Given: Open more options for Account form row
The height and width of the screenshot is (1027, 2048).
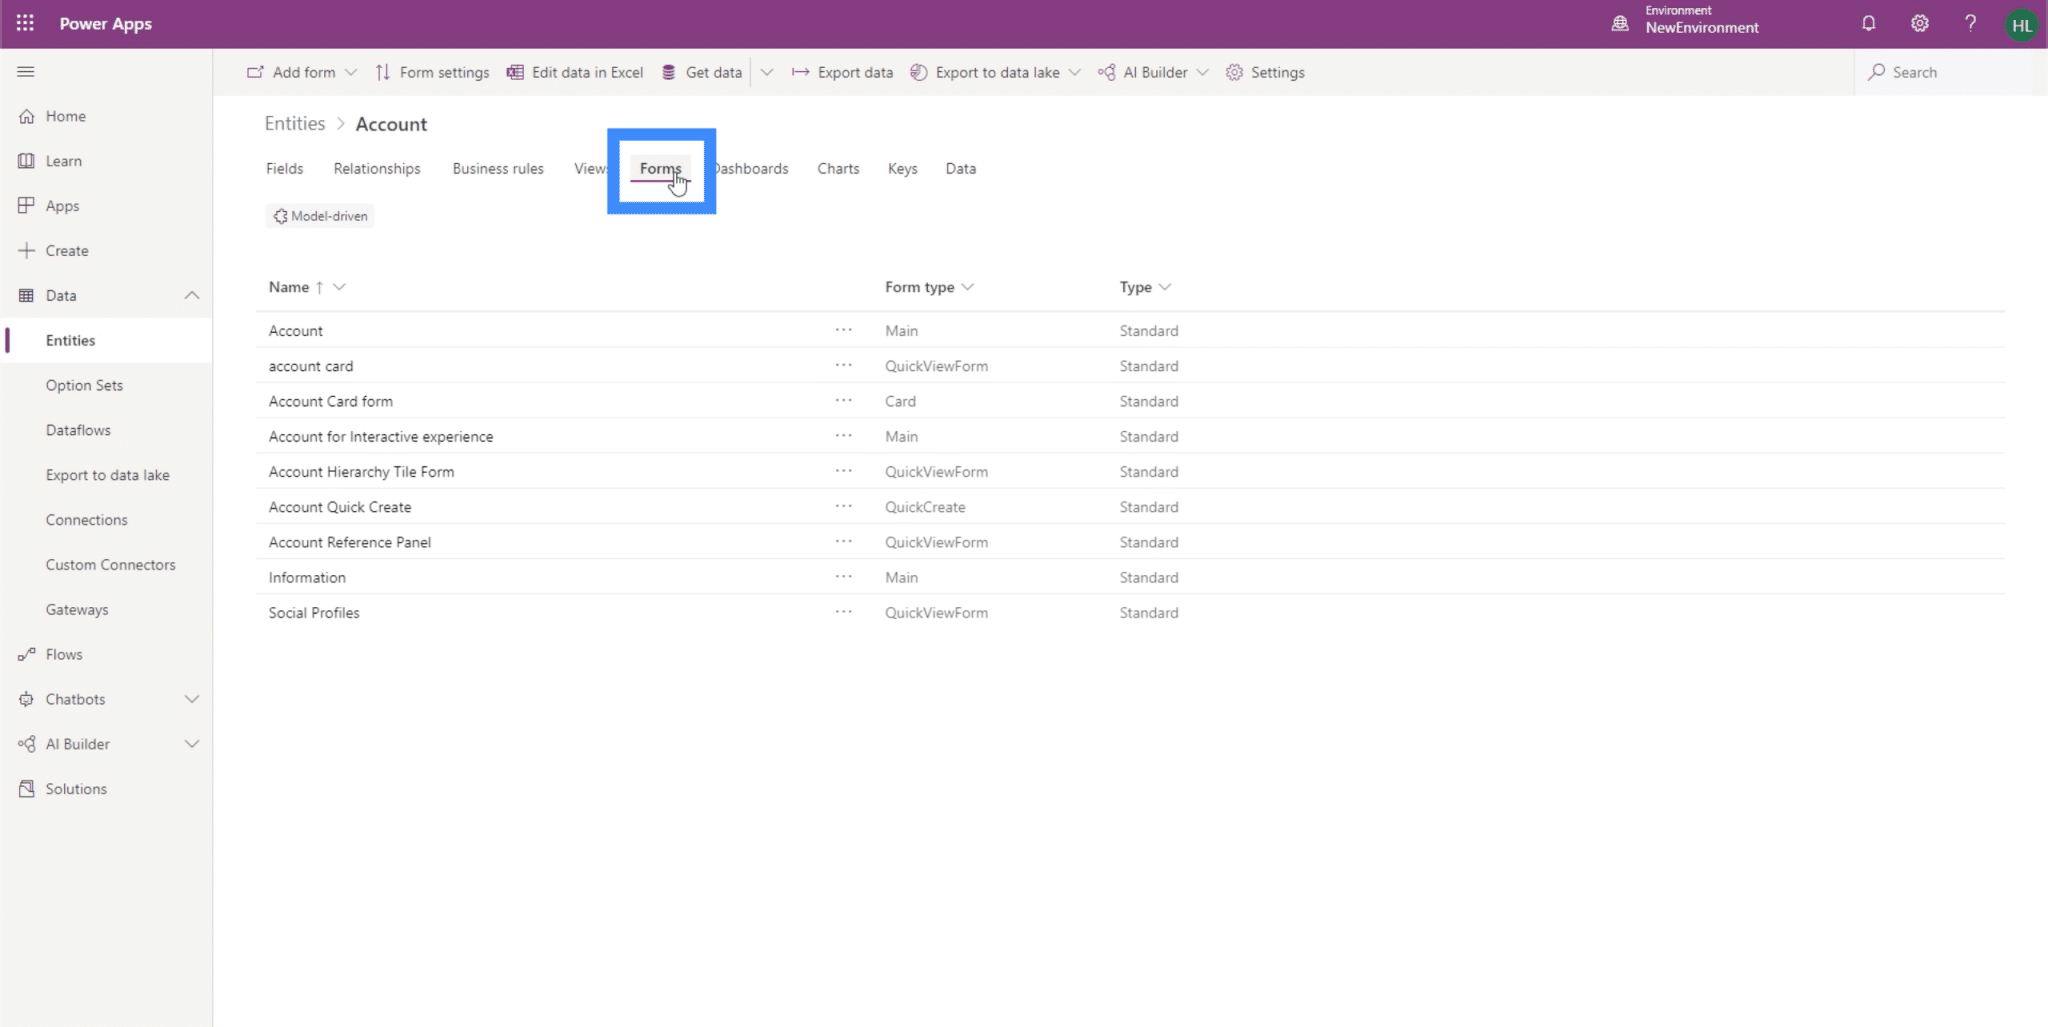Looking at the screenshot, I should (x=844, y=330).
